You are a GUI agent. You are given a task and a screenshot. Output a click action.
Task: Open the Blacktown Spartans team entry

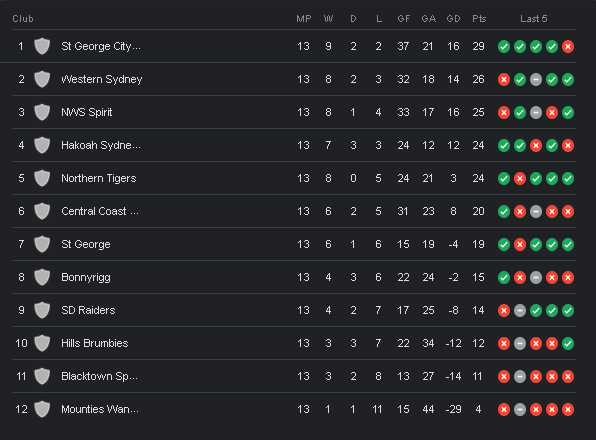[99, 376]
